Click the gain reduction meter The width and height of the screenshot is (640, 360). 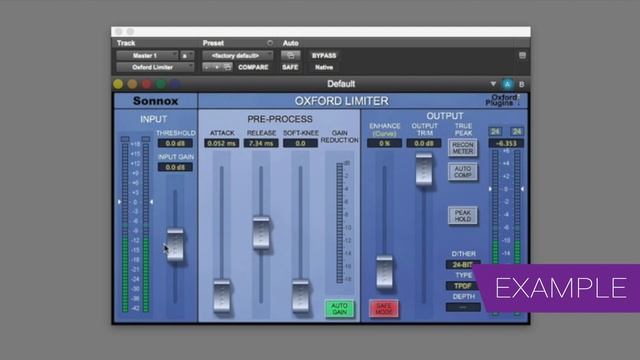[x=340, y=223]
